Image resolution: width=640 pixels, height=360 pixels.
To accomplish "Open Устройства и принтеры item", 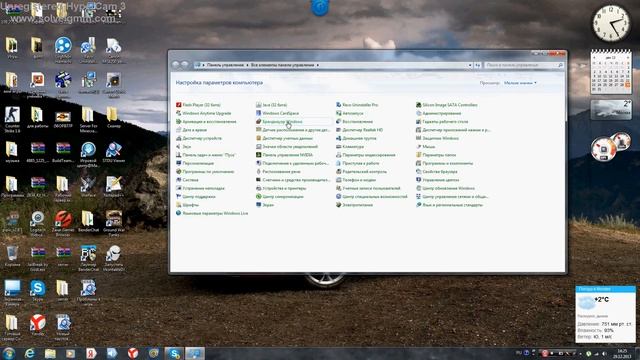I will (x=281, y=188).
